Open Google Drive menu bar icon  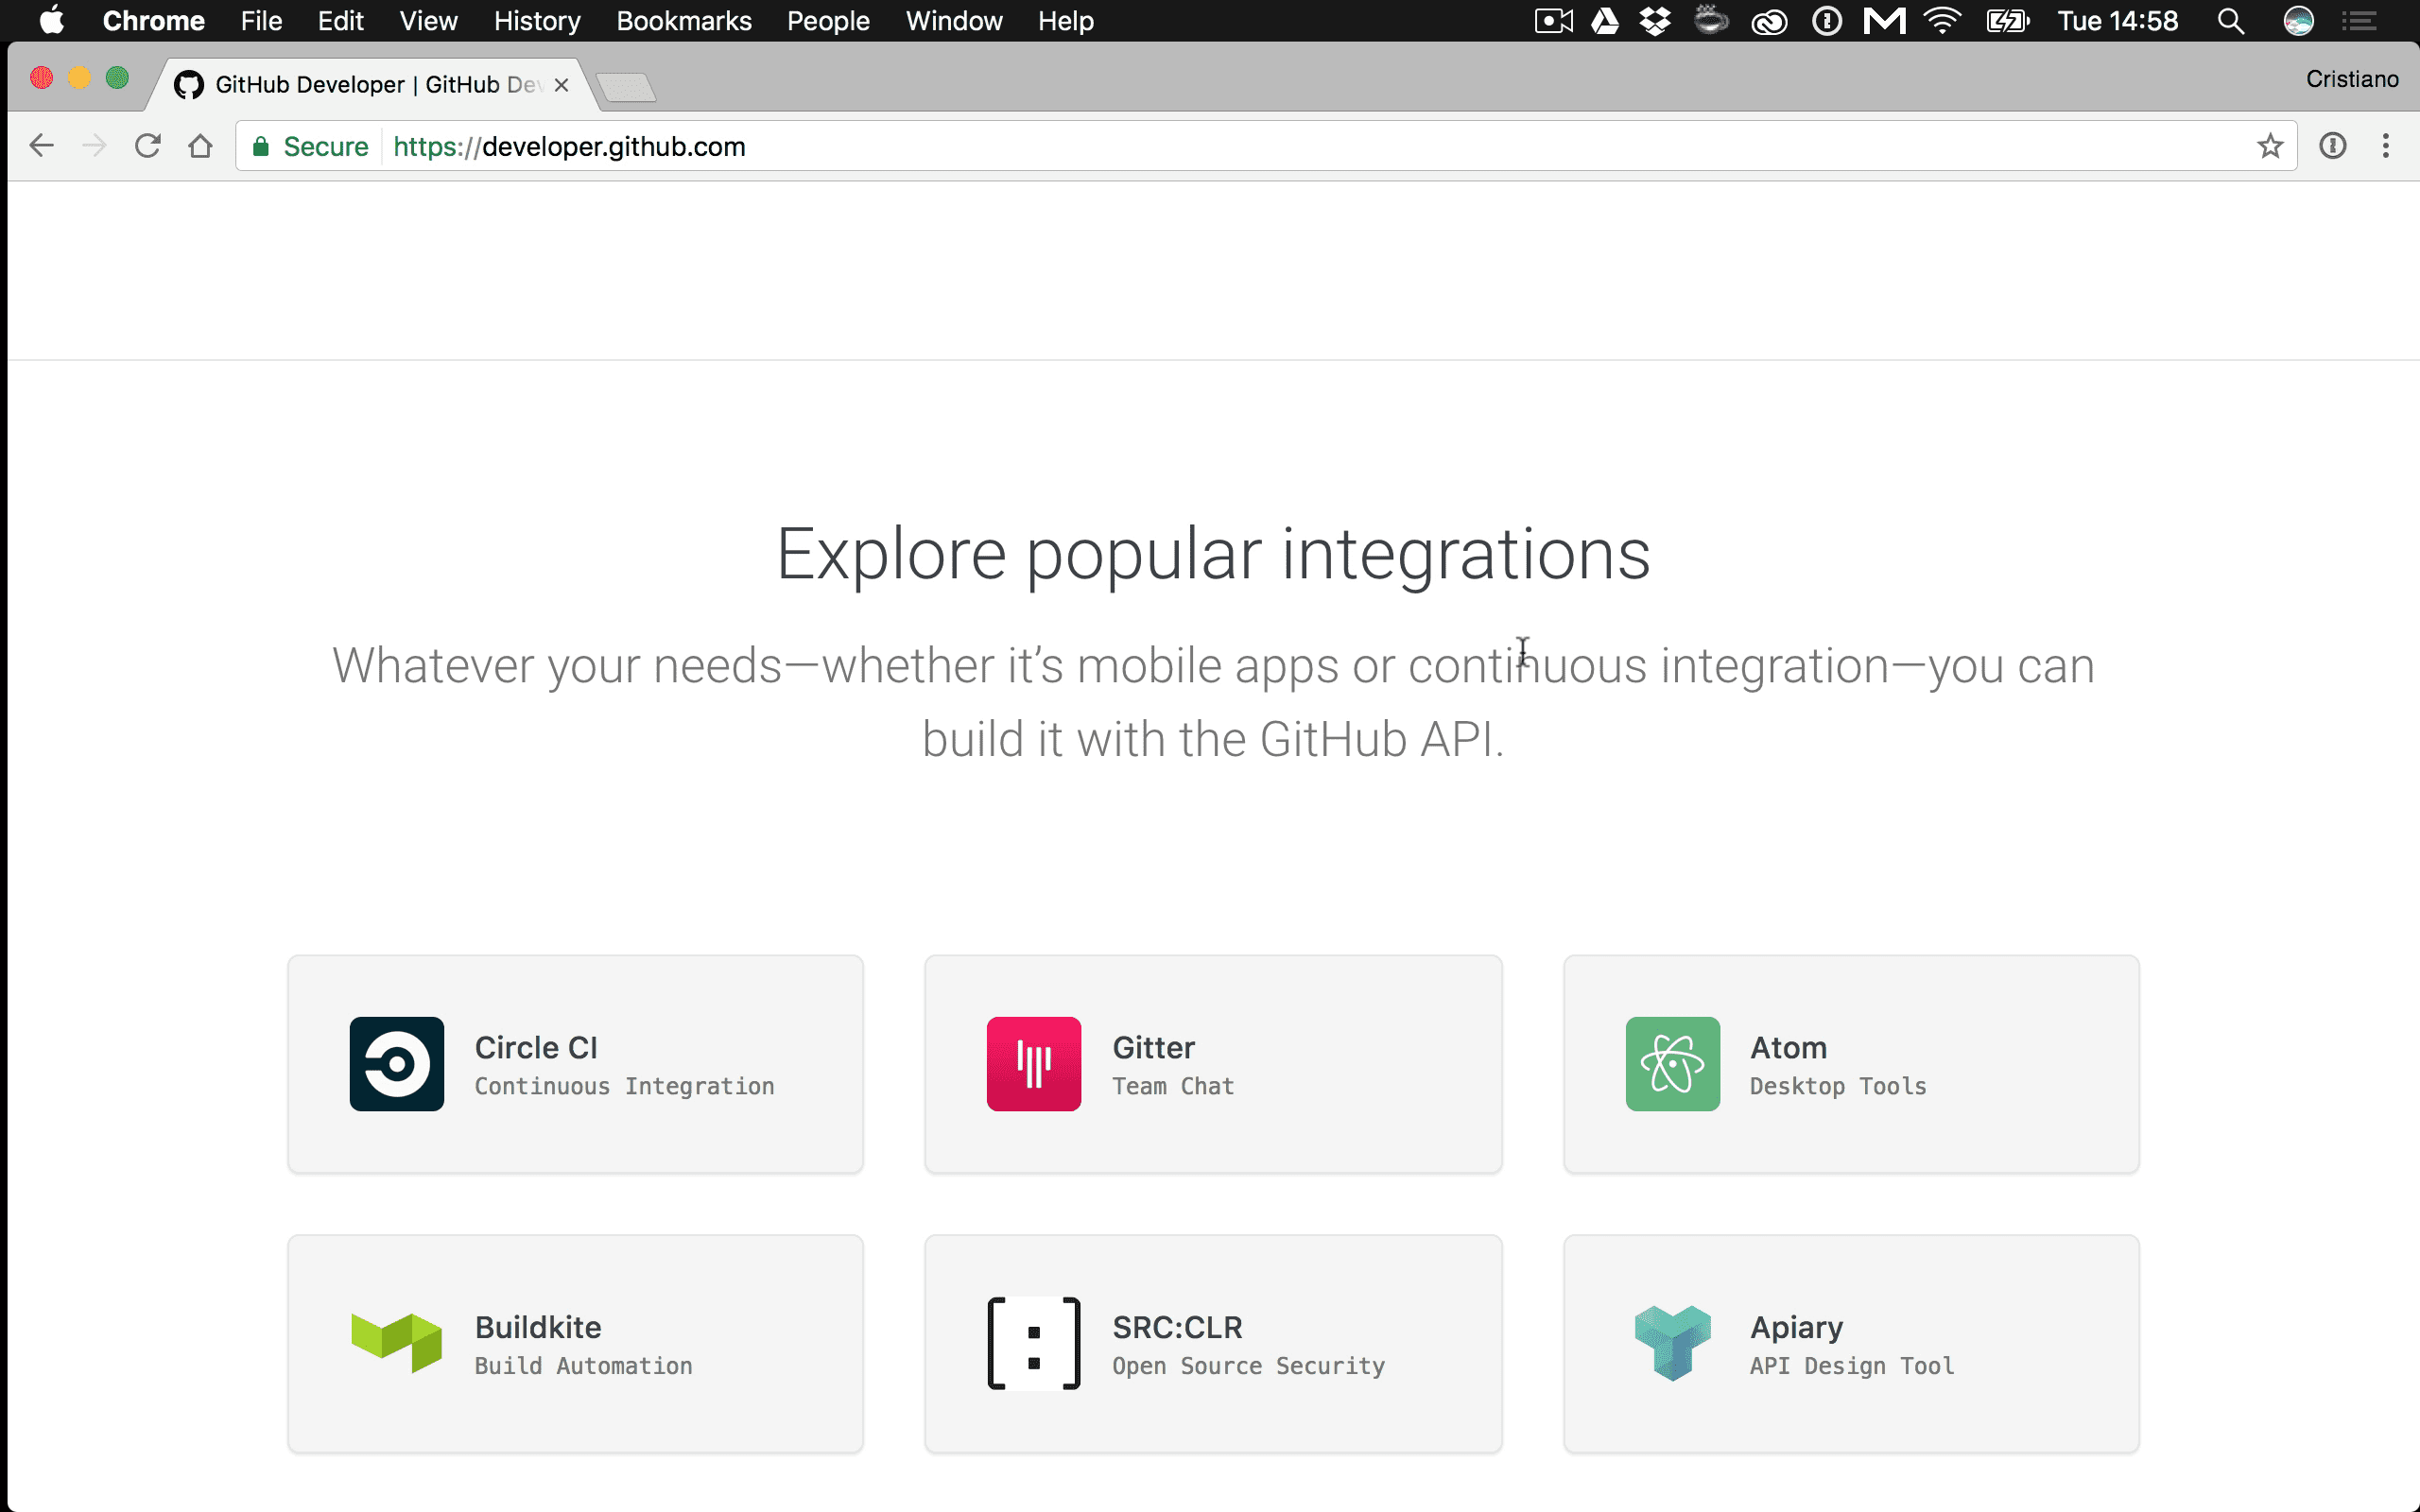click(x=1605, y=20)
